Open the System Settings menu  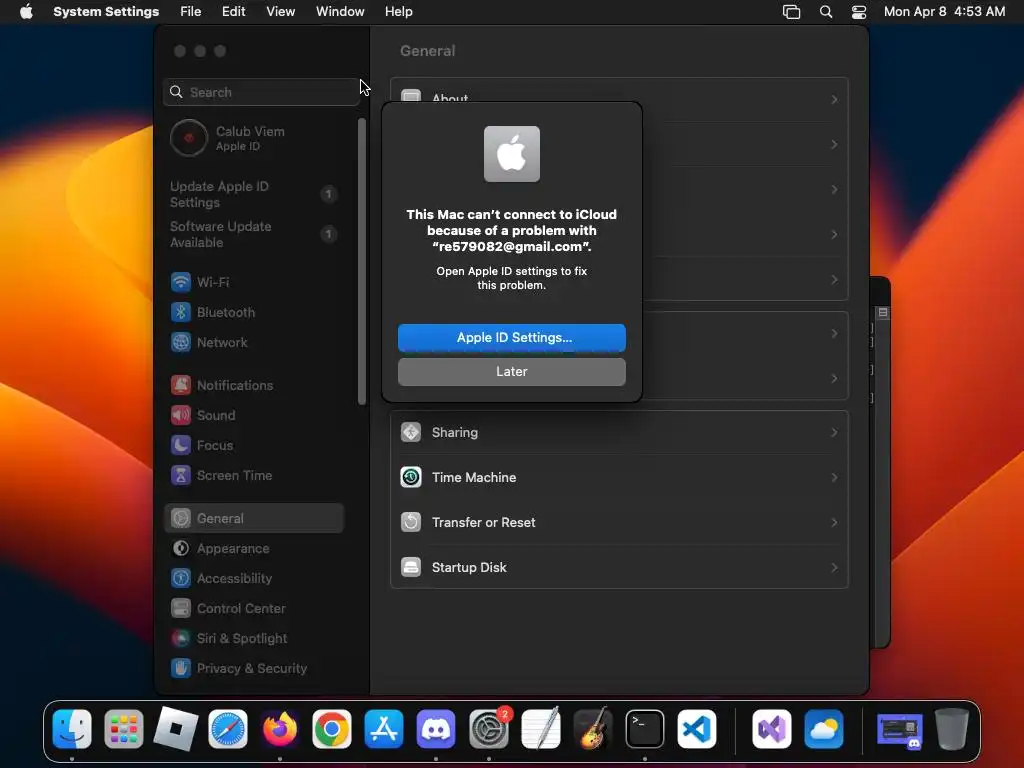coord(106,11)
